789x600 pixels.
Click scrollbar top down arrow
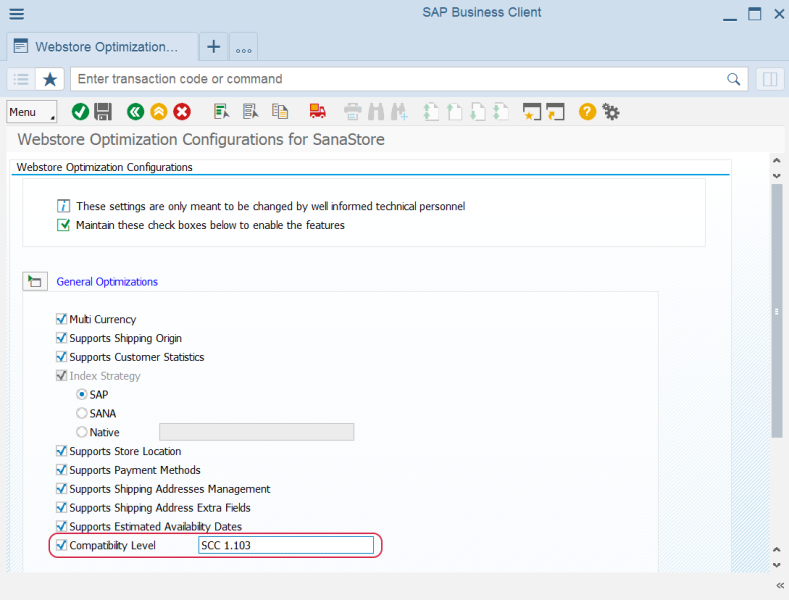coord(776,176)
